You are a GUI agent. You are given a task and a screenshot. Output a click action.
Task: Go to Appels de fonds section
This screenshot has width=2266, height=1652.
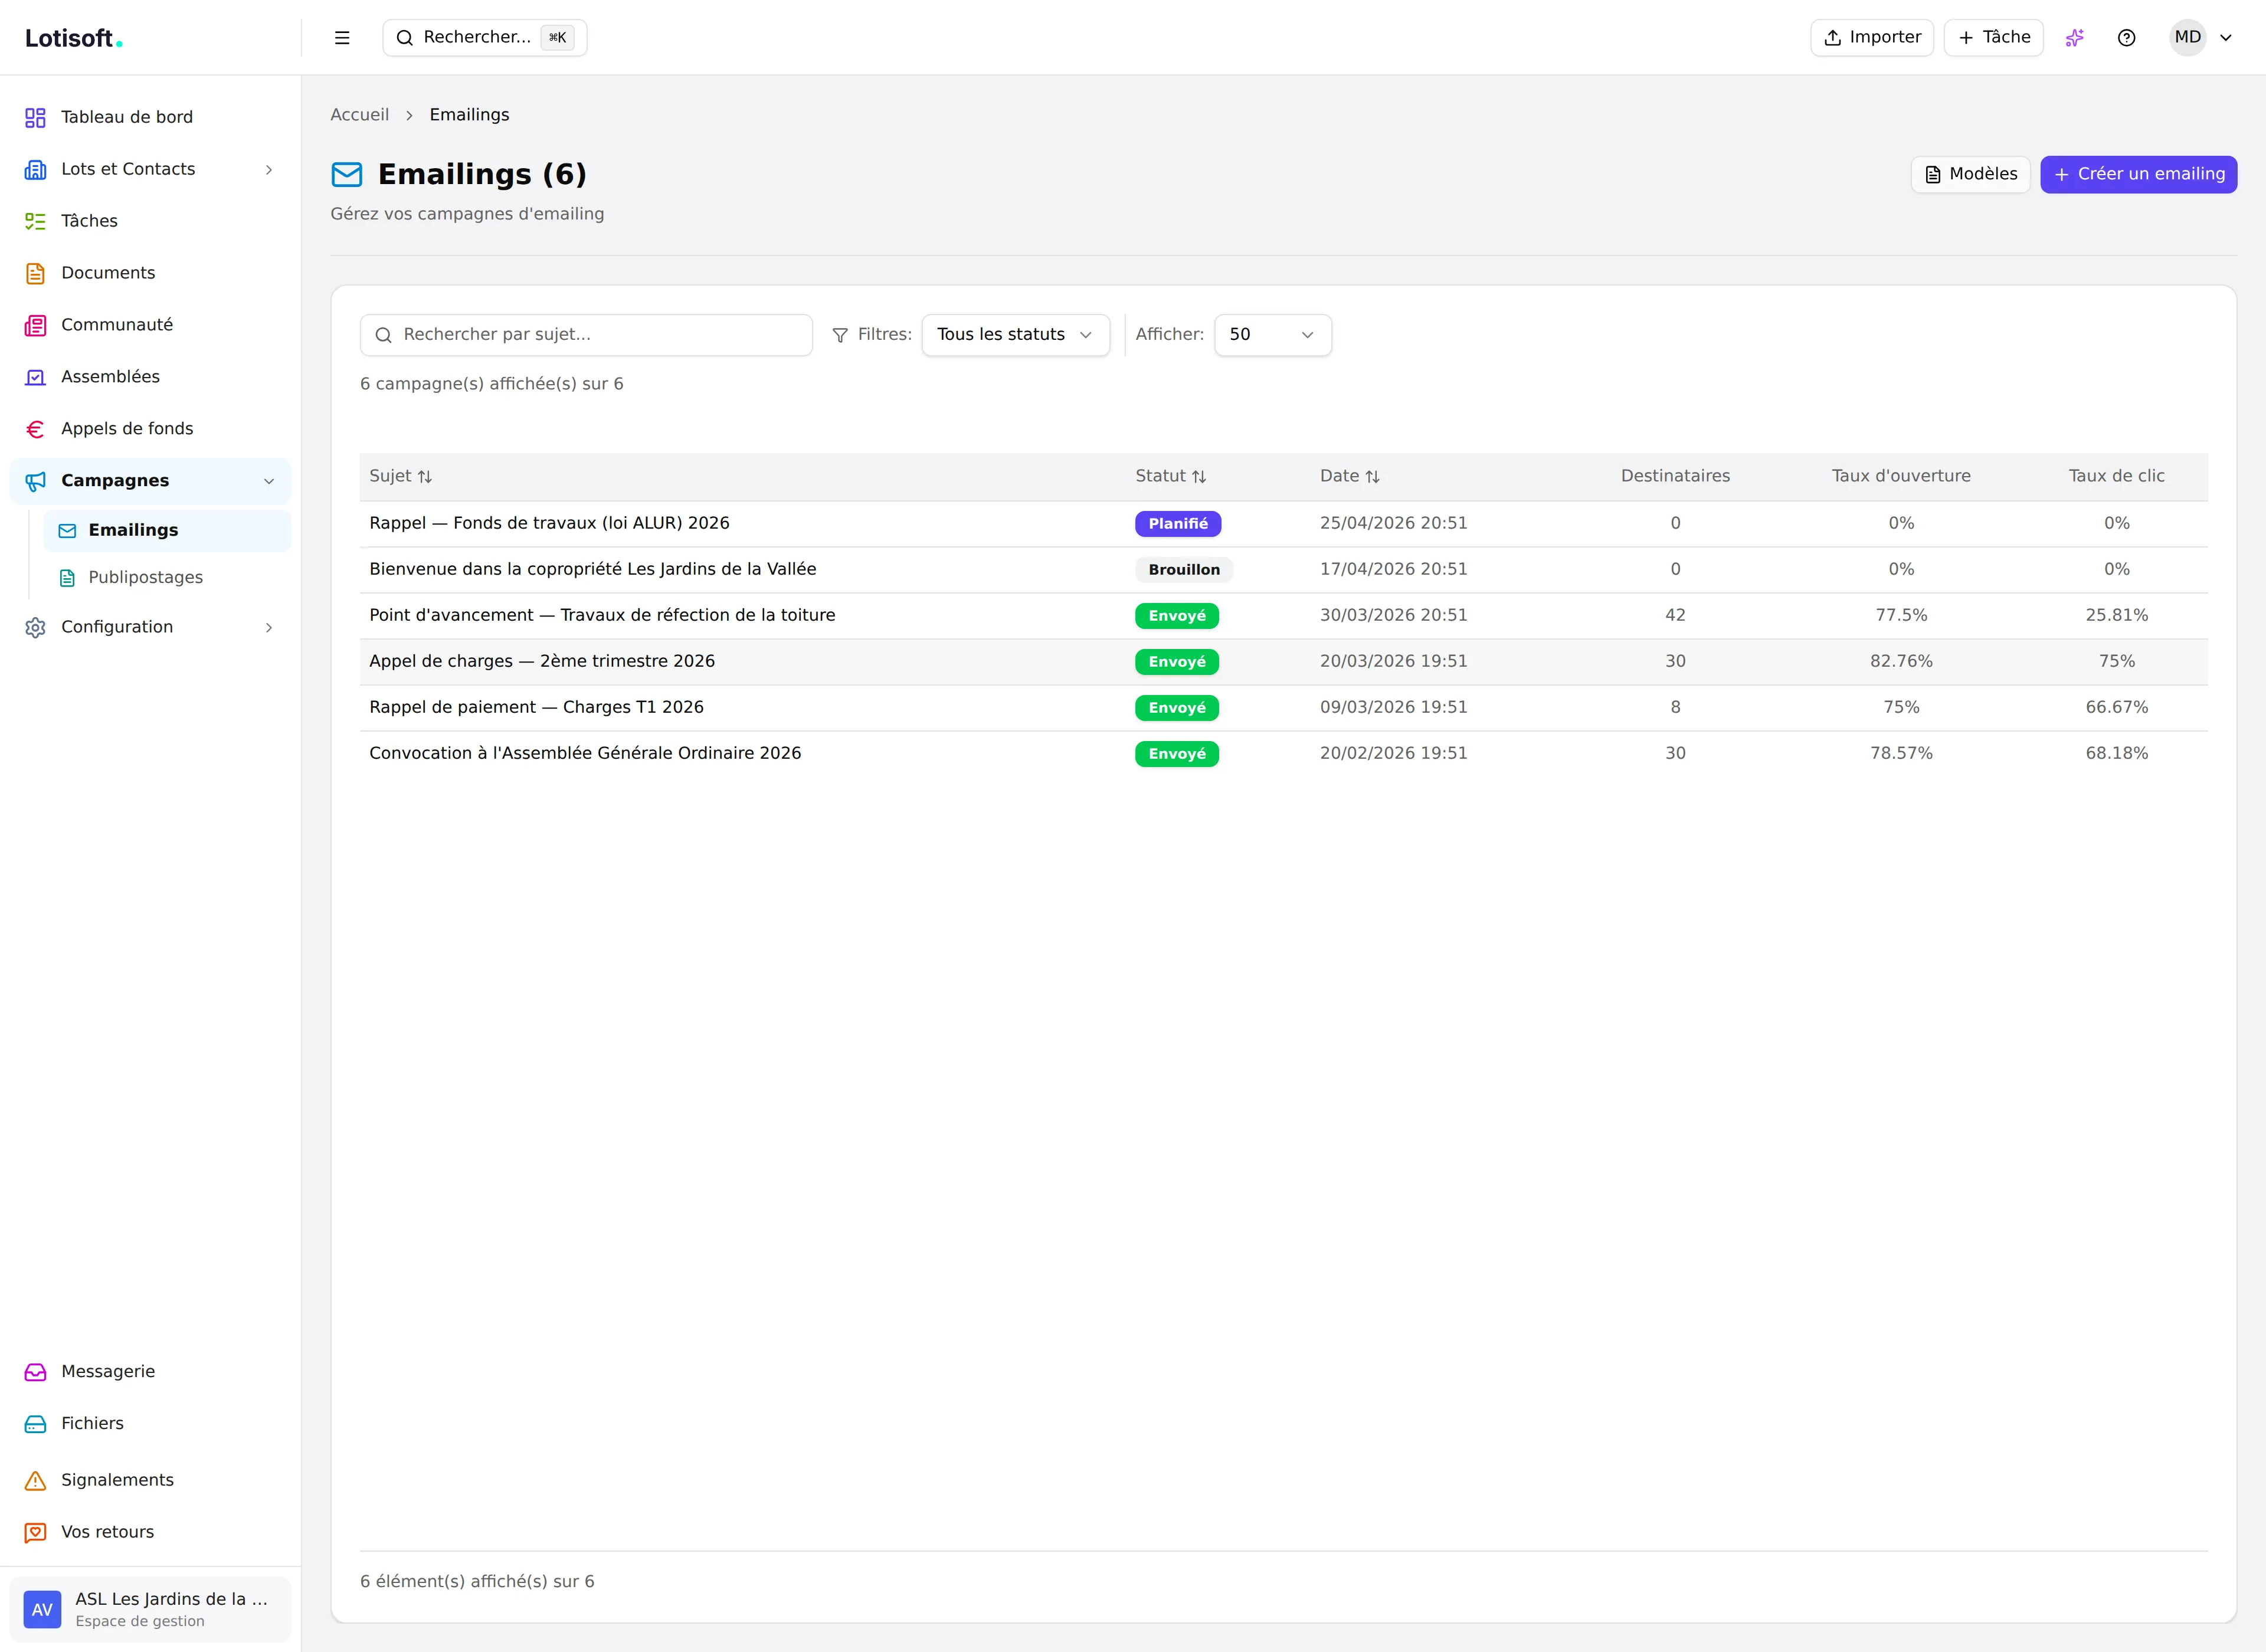(150, 429)
